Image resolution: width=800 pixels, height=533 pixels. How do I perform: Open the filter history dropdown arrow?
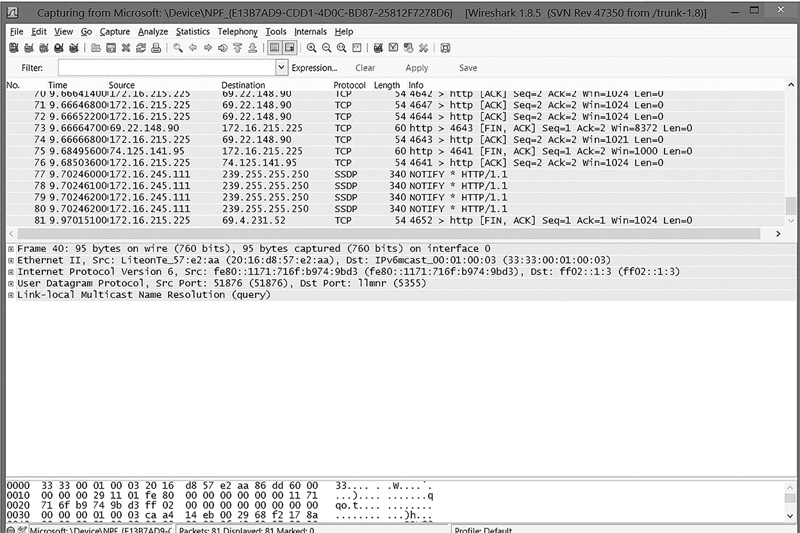[x=281, y=67]
